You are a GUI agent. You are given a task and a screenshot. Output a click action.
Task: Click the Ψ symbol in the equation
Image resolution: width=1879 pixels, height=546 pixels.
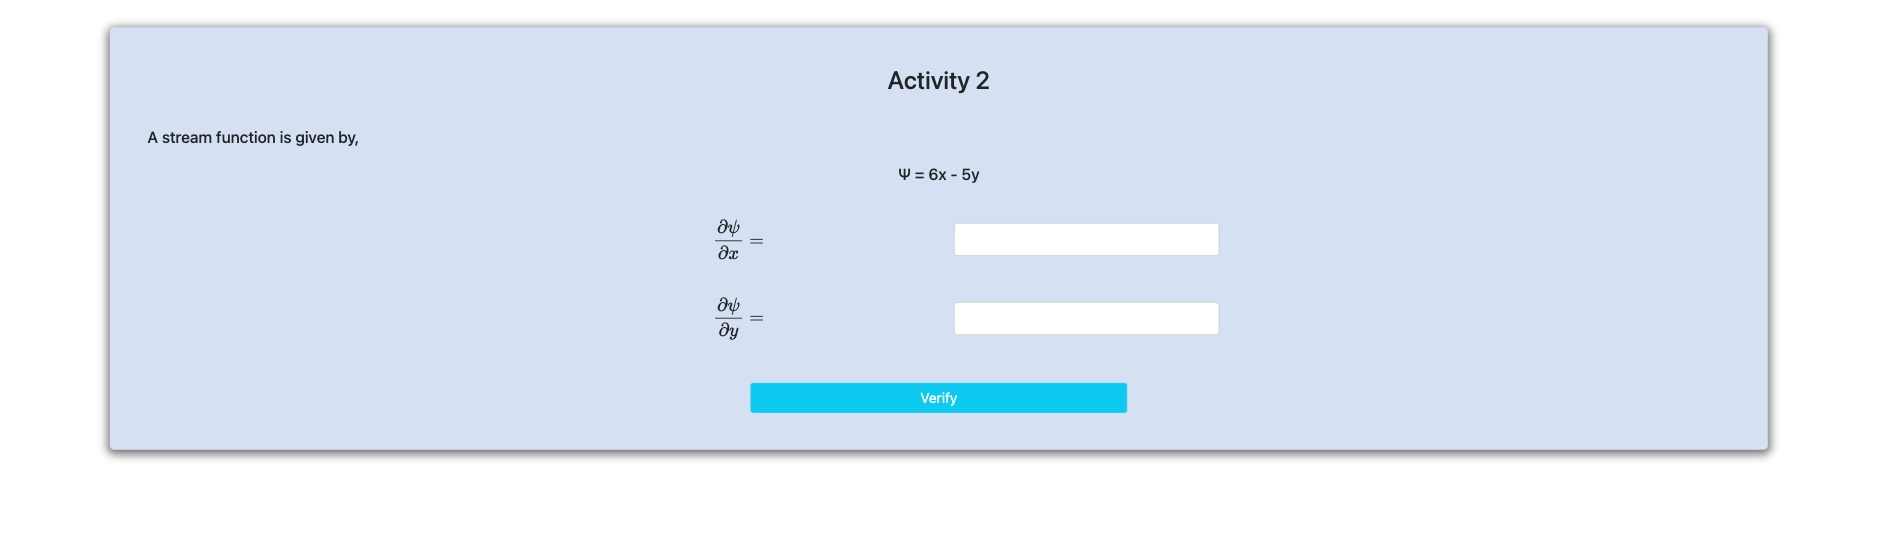click(x=904, y=175)
